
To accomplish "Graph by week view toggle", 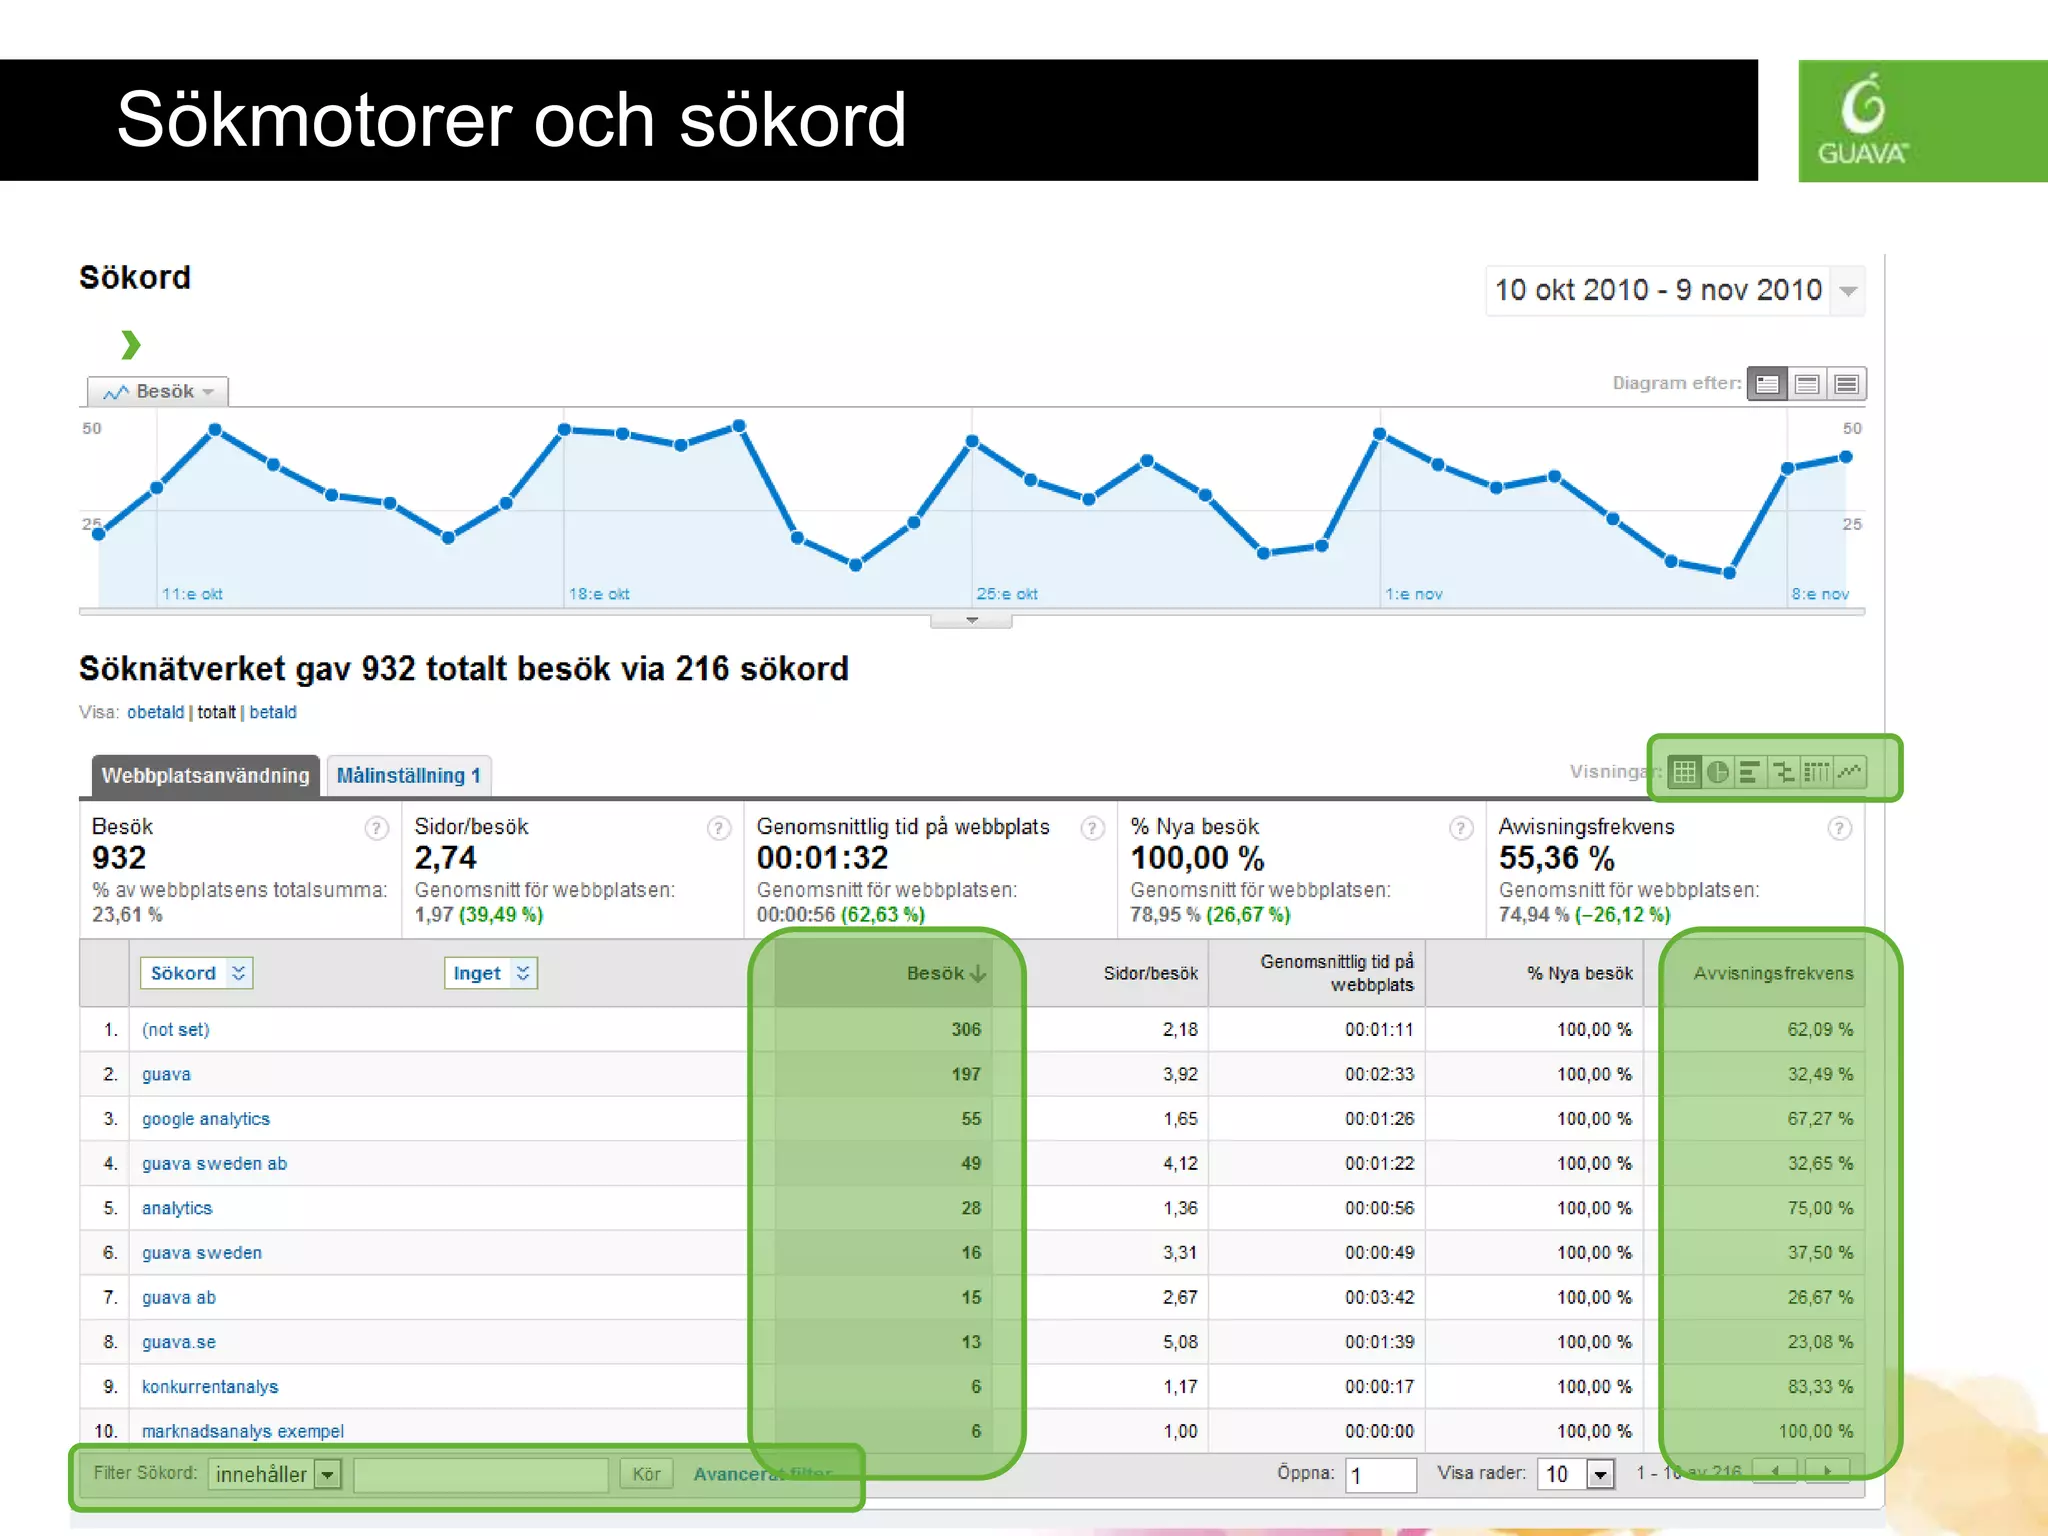I will (1807, 384).
